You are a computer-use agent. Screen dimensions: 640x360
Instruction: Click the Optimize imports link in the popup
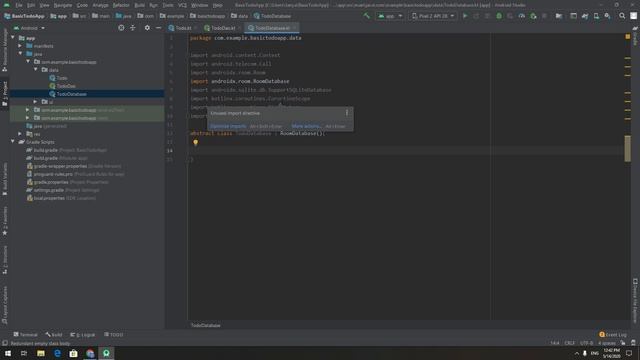click(228, 126)
